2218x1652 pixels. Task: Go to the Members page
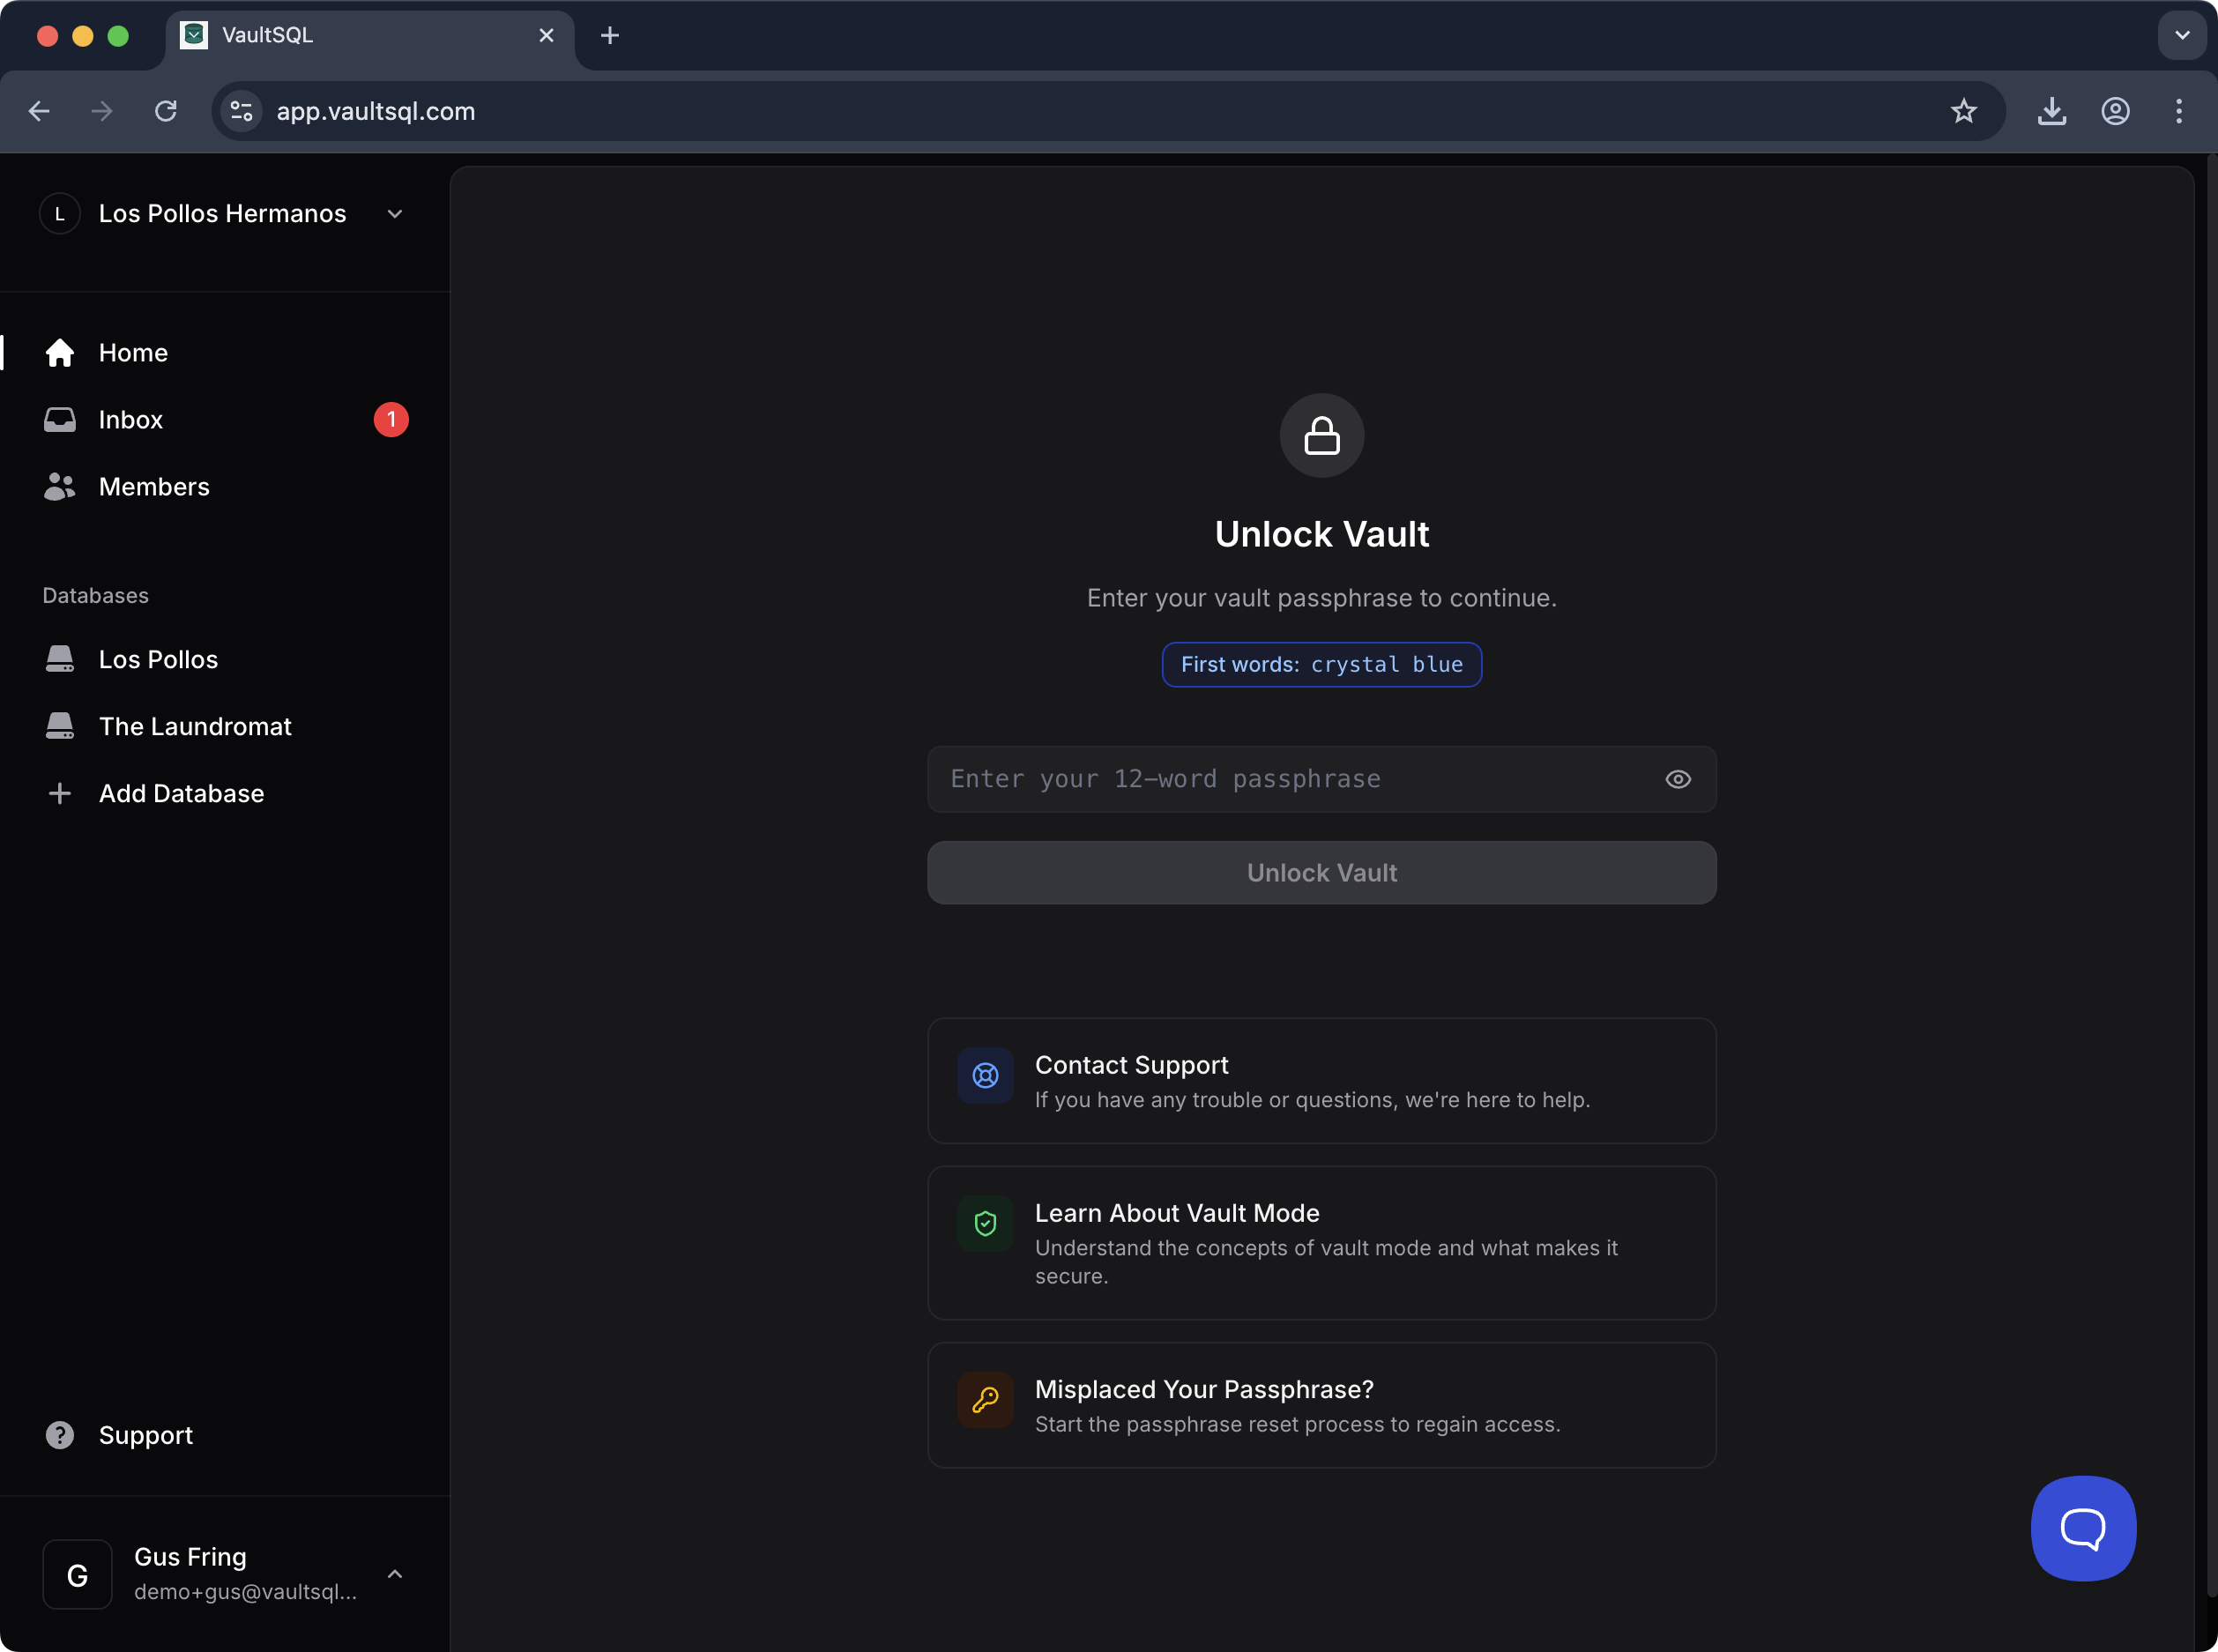[x=225, y=487]
